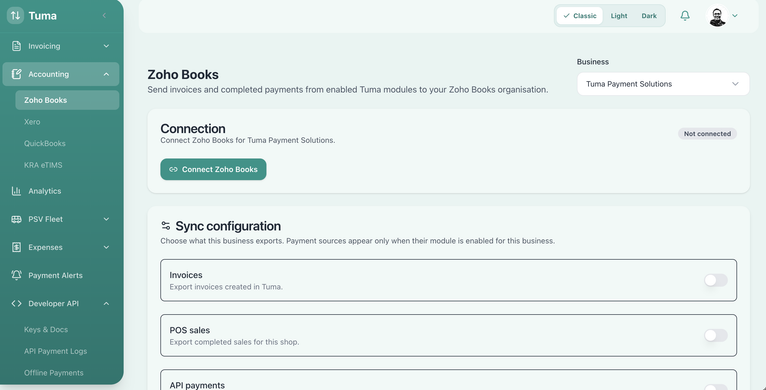This screenshot has height=390, width=766.
Task: Open the Business selector dropdown
Action: click(663, 84)
